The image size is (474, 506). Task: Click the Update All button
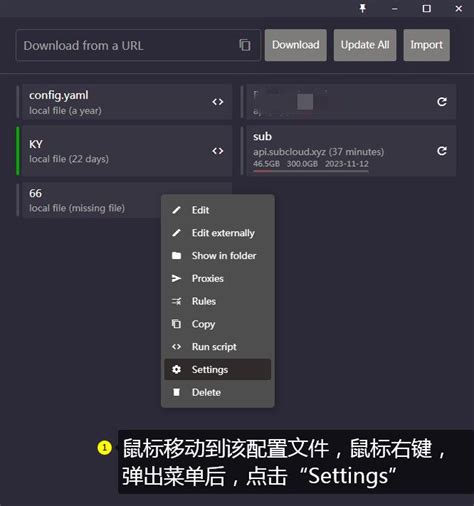365,45
